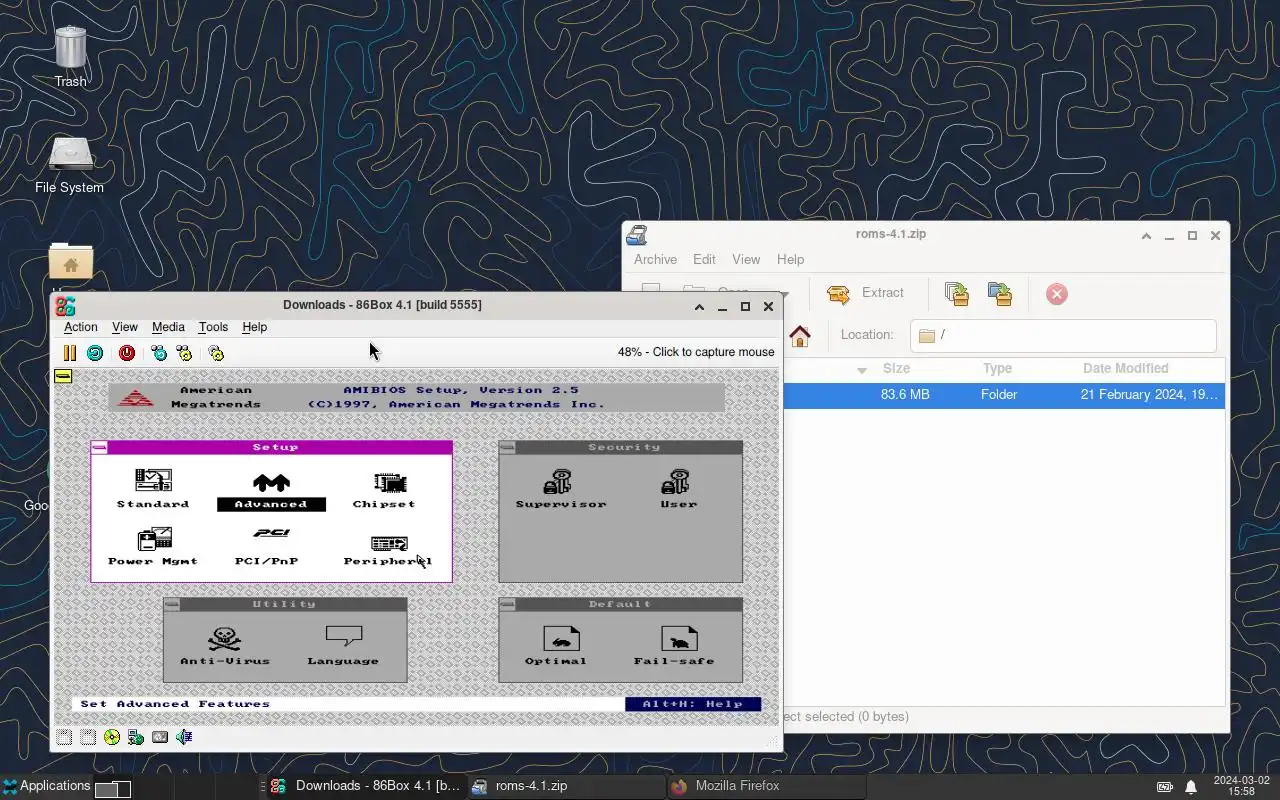Open the User security icon
This screenshot has width=1280, height=800.
[678, 489]
